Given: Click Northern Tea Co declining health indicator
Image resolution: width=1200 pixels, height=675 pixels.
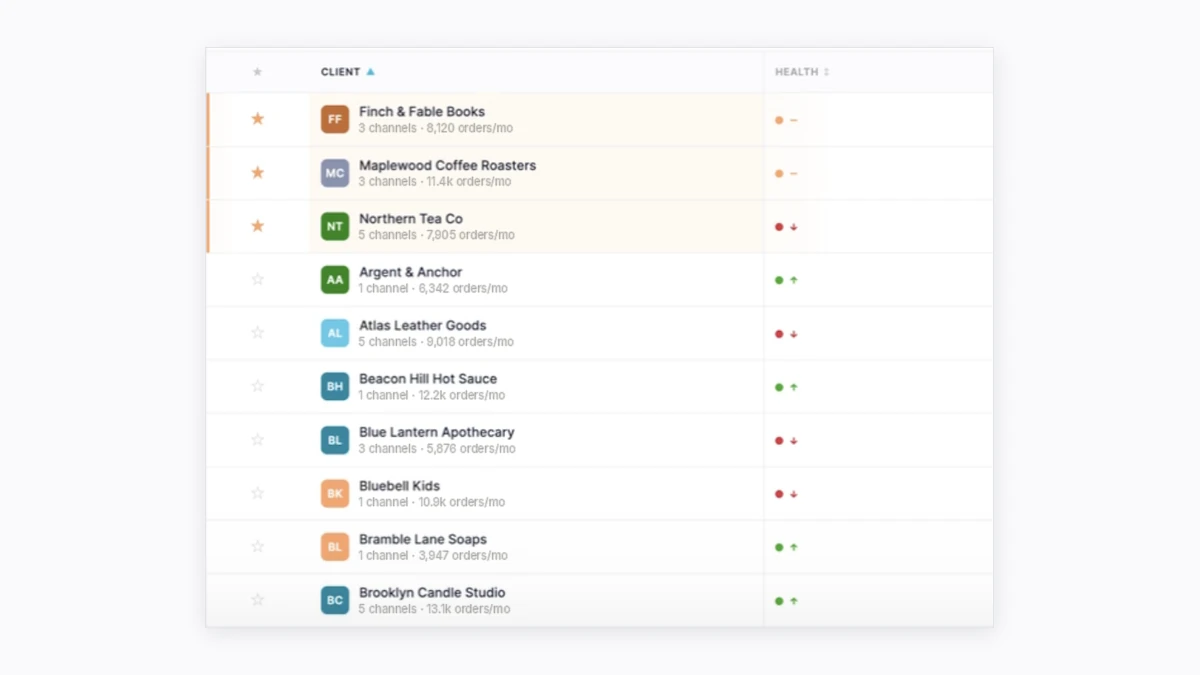Looking at the screenshot, I should (x=786, y=227).
